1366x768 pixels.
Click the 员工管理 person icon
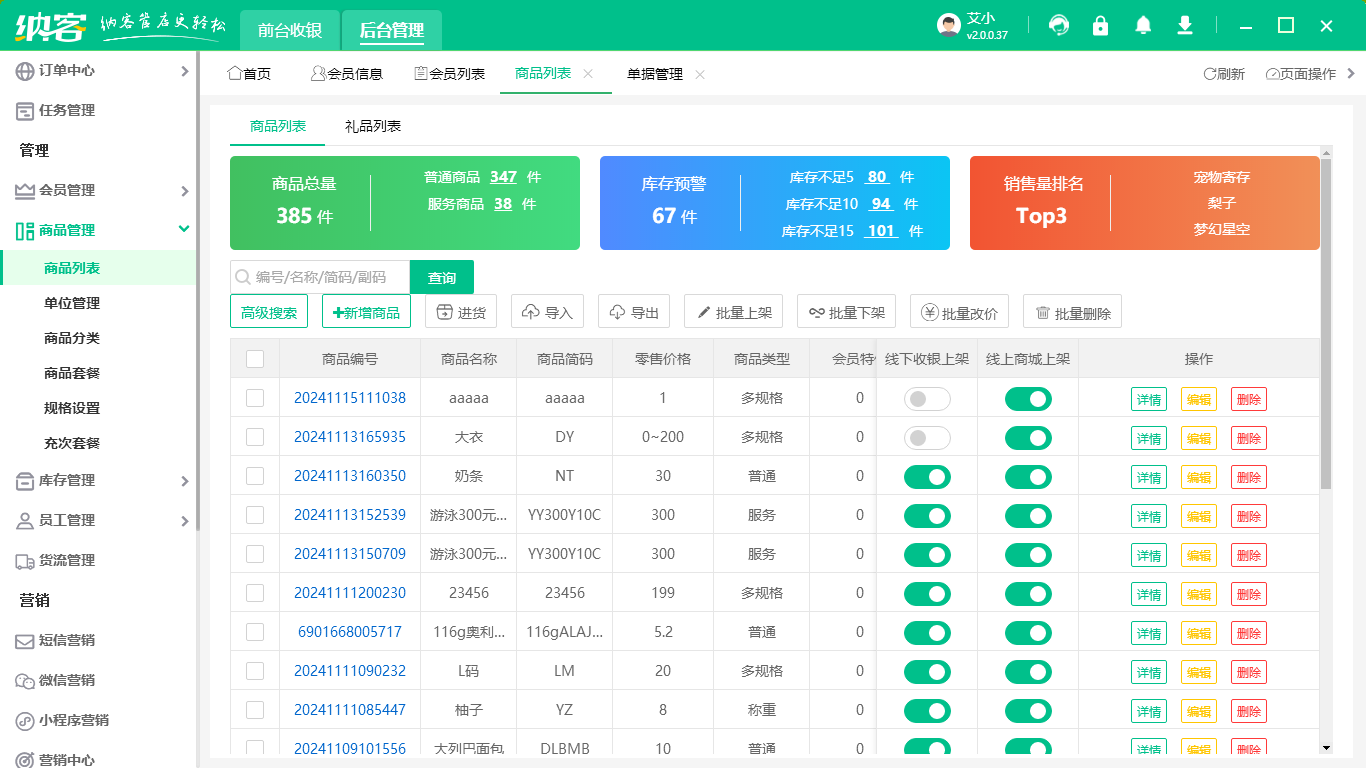click(25, 521)
